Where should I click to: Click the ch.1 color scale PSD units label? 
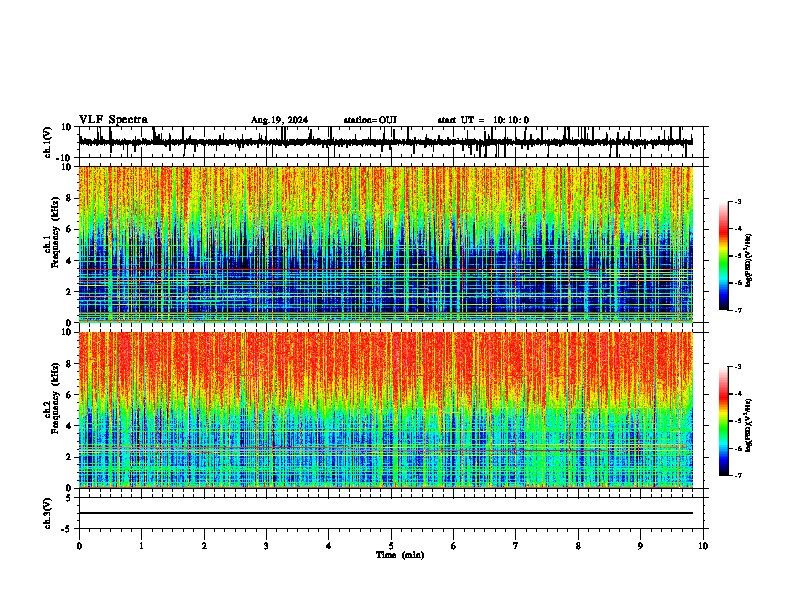tap(749, 260)
